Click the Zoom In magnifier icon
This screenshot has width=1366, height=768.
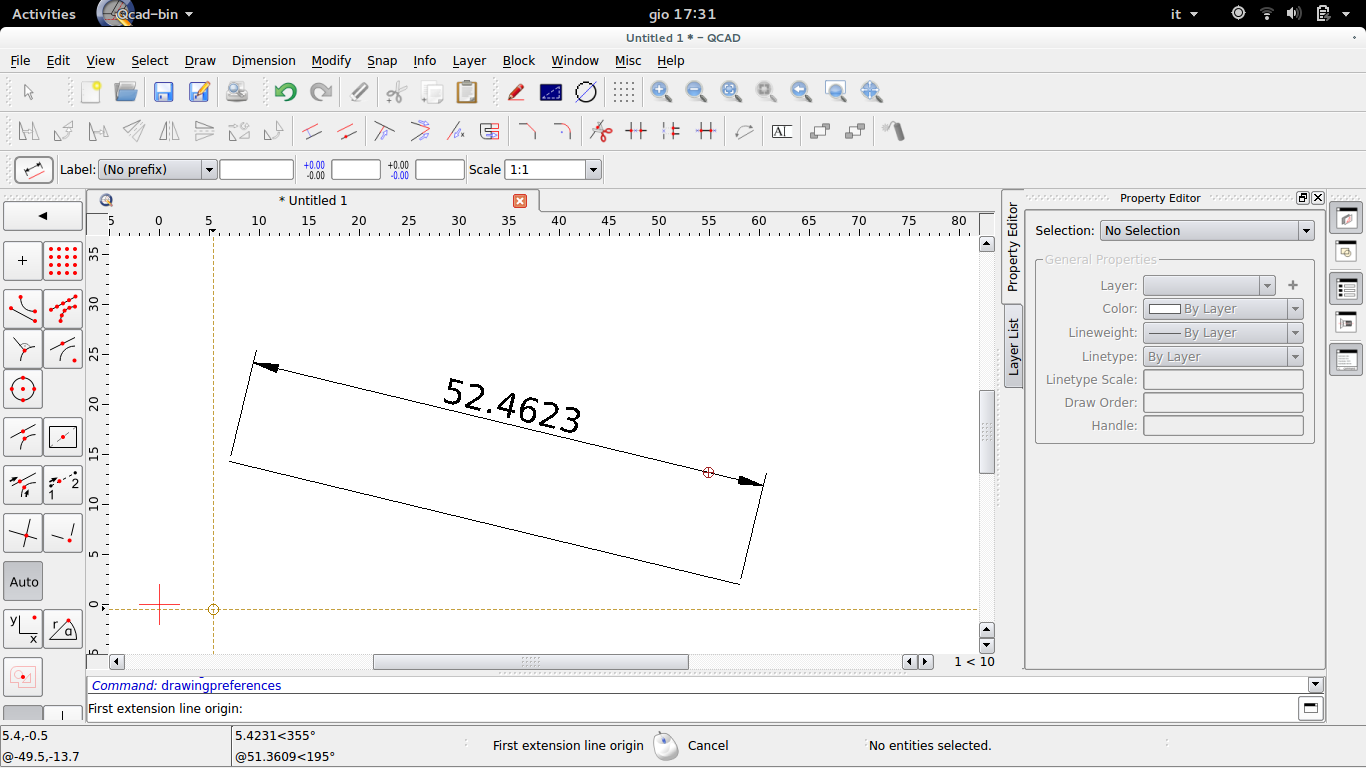click(x=661, y=92)
